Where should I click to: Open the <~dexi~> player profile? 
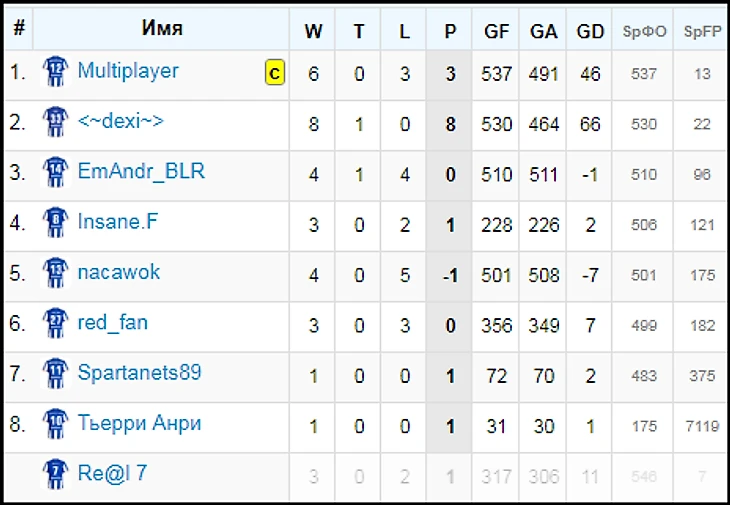coord(121,121)
